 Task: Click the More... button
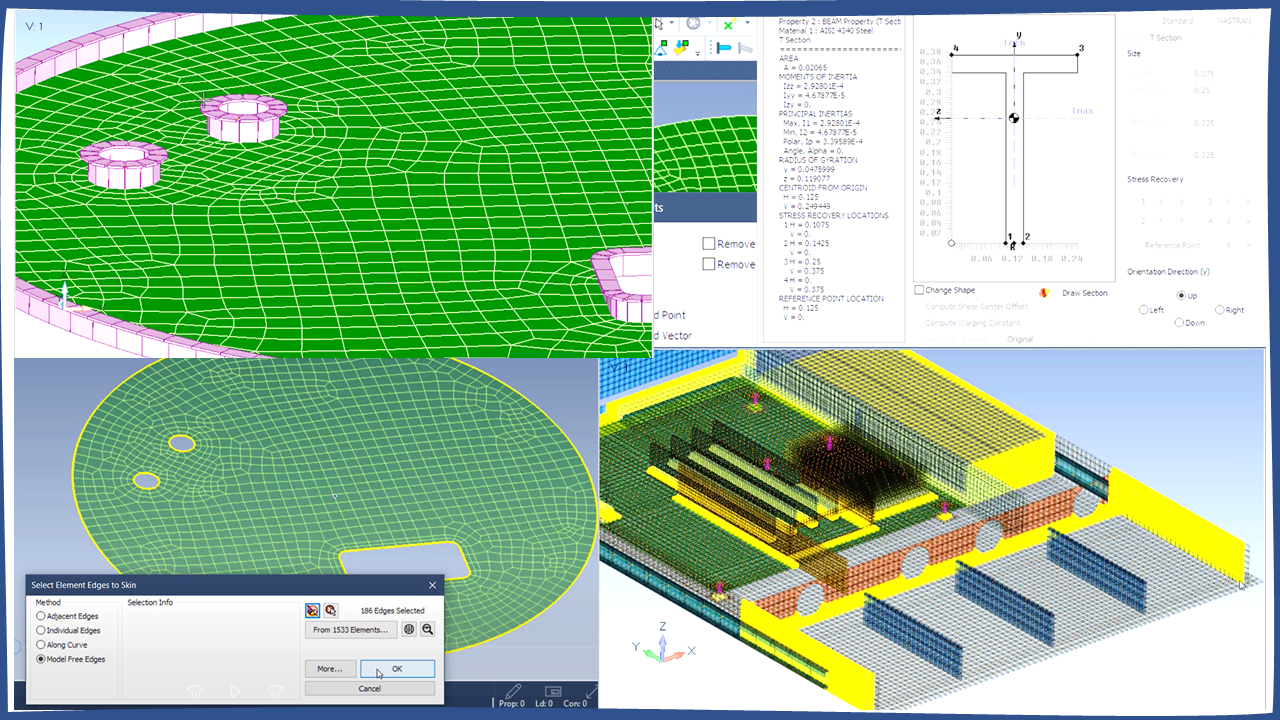(x=330, y=669)
